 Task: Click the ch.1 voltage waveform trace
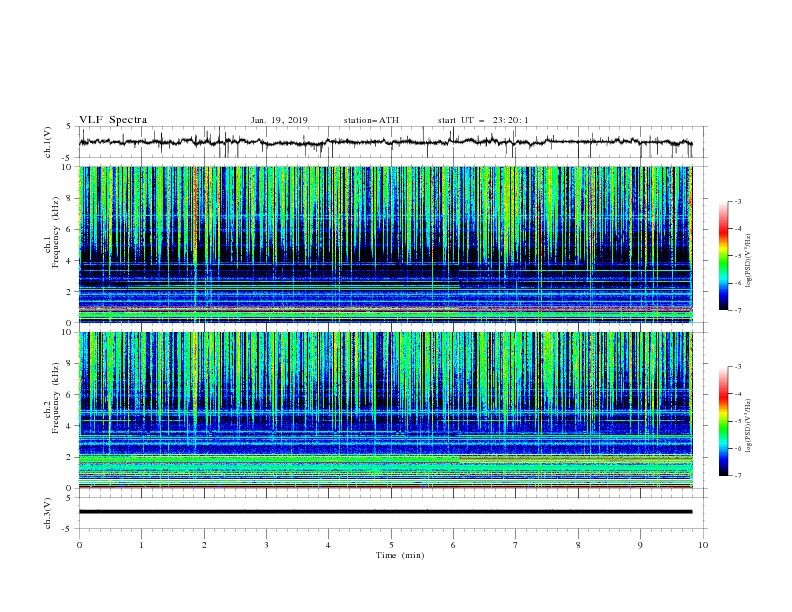pos(385,142)
